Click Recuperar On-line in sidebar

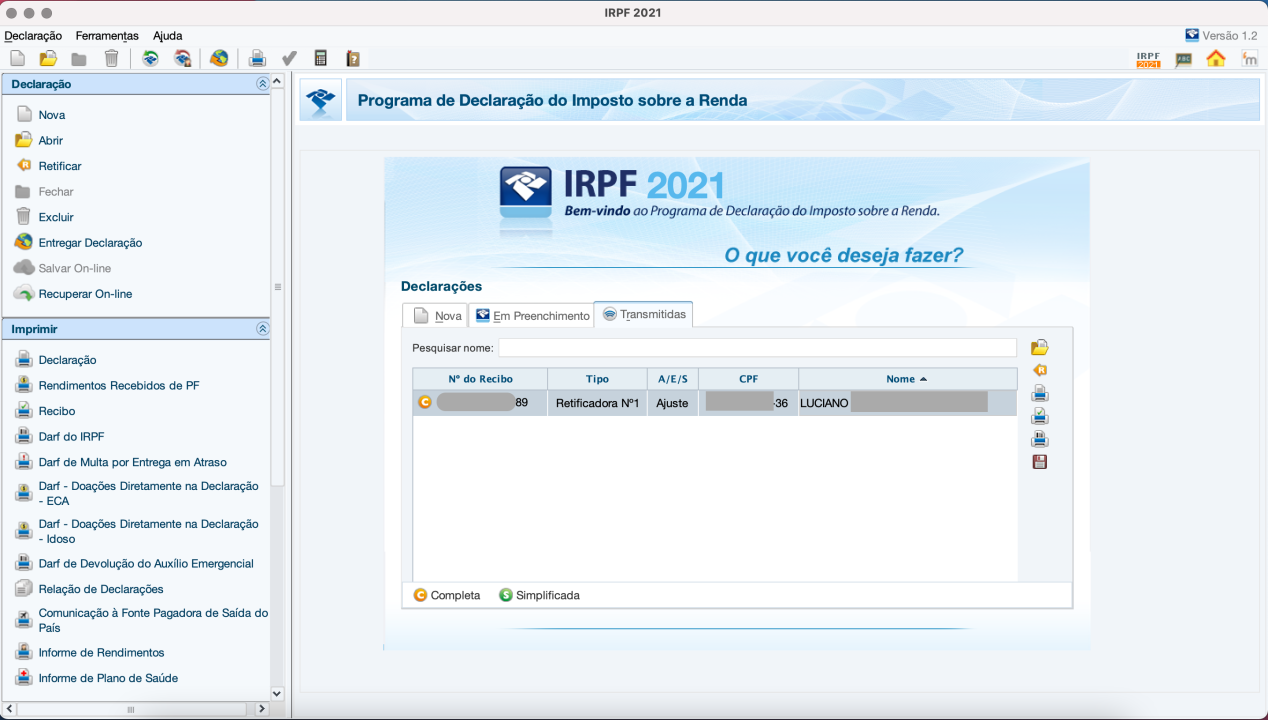(85, 294)
